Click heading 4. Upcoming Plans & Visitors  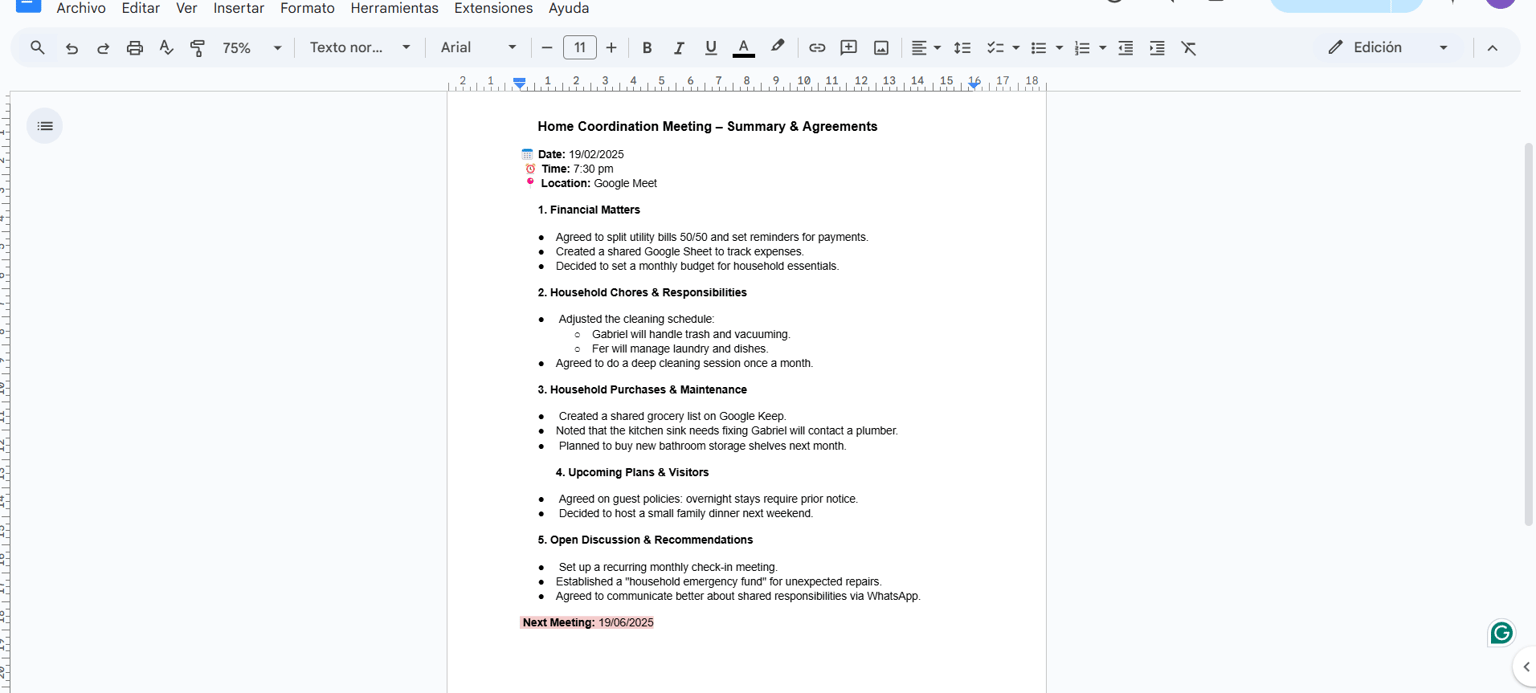coord(632,472)
